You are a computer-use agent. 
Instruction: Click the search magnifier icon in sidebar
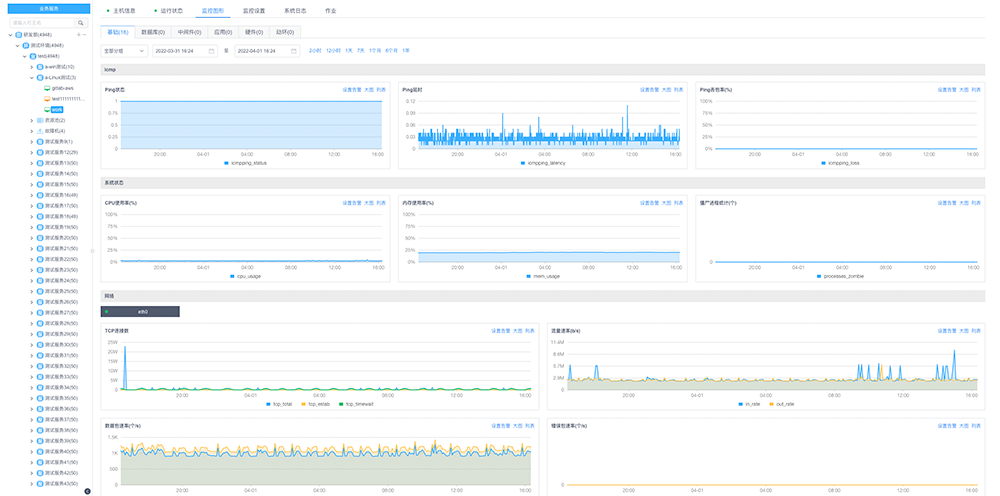(80, 22)
